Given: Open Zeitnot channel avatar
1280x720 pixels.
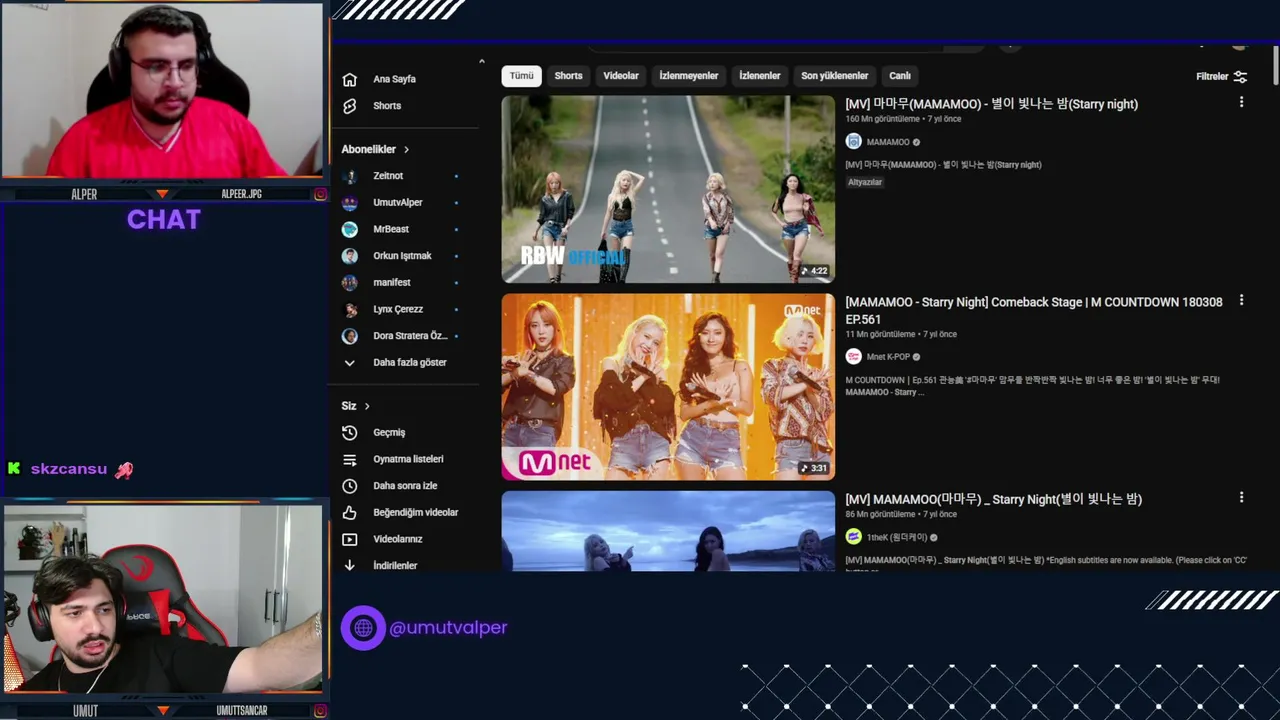Looking at the screenshot, I should 349,176.
